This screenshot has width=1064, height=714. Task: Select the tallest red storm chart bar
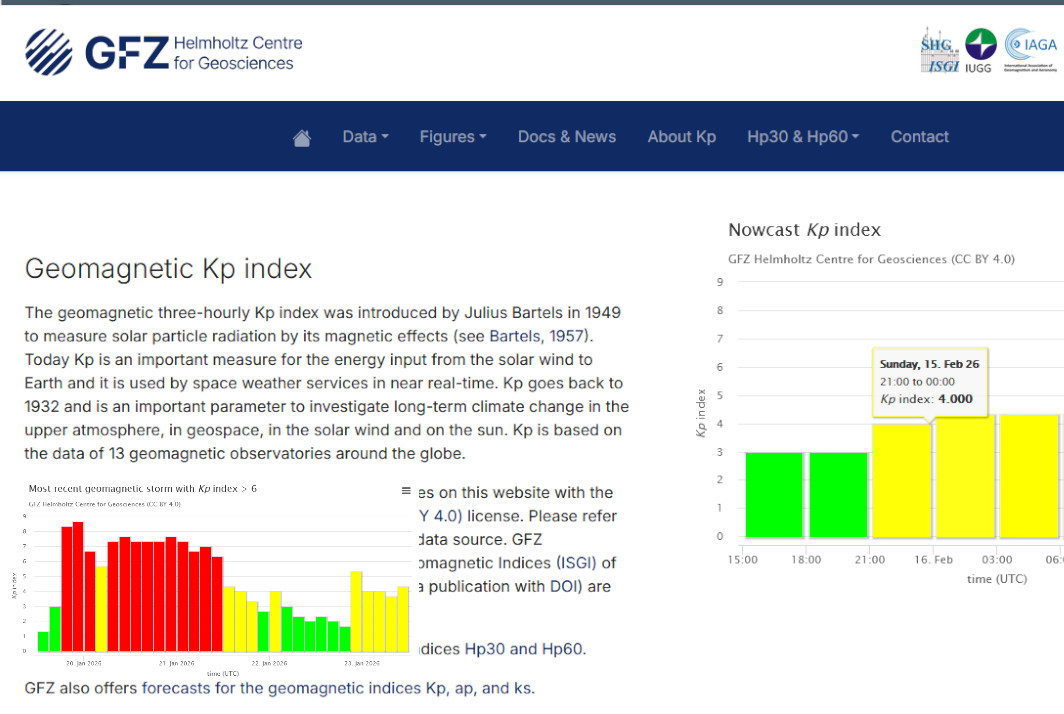click(x=78, y=586)
